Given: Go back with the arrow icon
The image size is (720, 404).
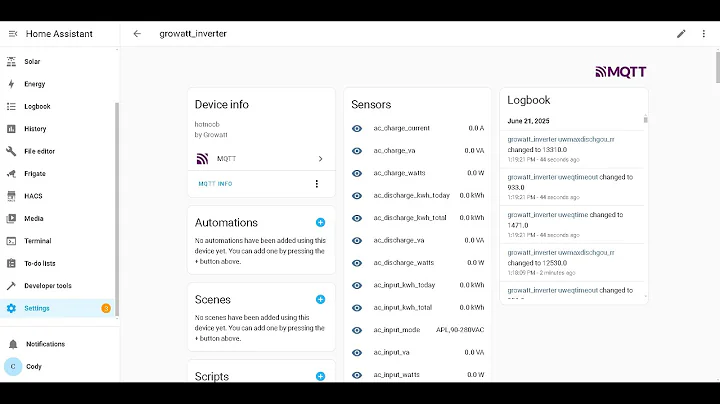Looking at the screenshot, I should click(137, 34).
